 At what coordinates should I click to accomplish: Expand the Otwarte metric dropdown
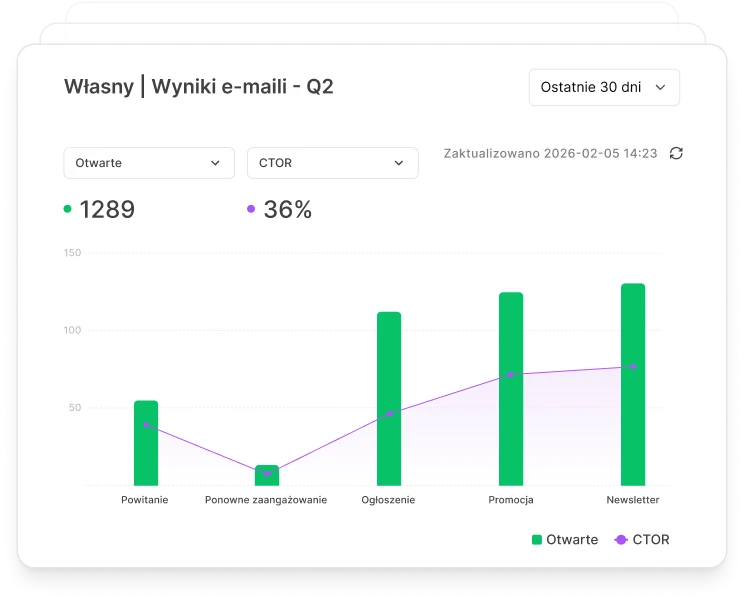pos(148,163)
